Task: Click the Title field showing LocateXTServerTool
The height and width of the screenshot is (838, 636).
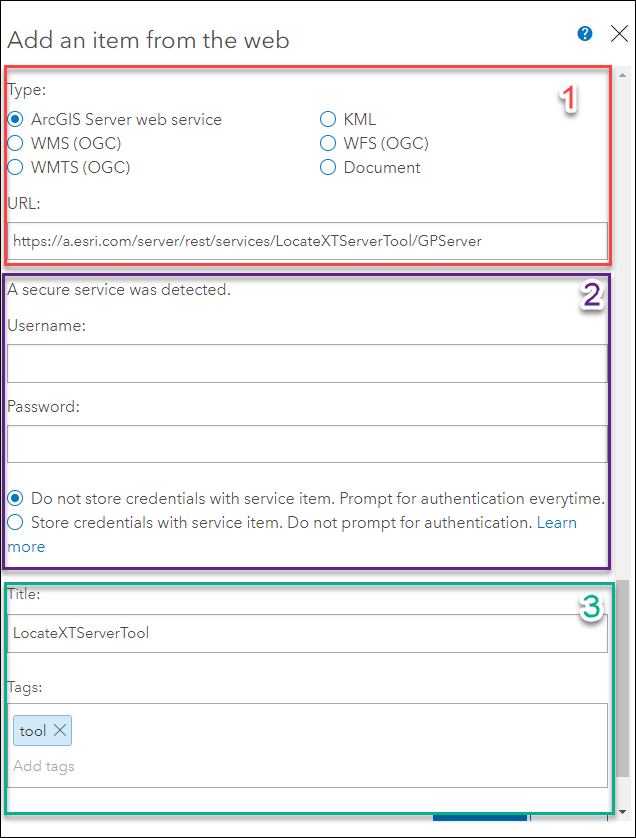Action: pyautogui.click(x=300, y=632)
